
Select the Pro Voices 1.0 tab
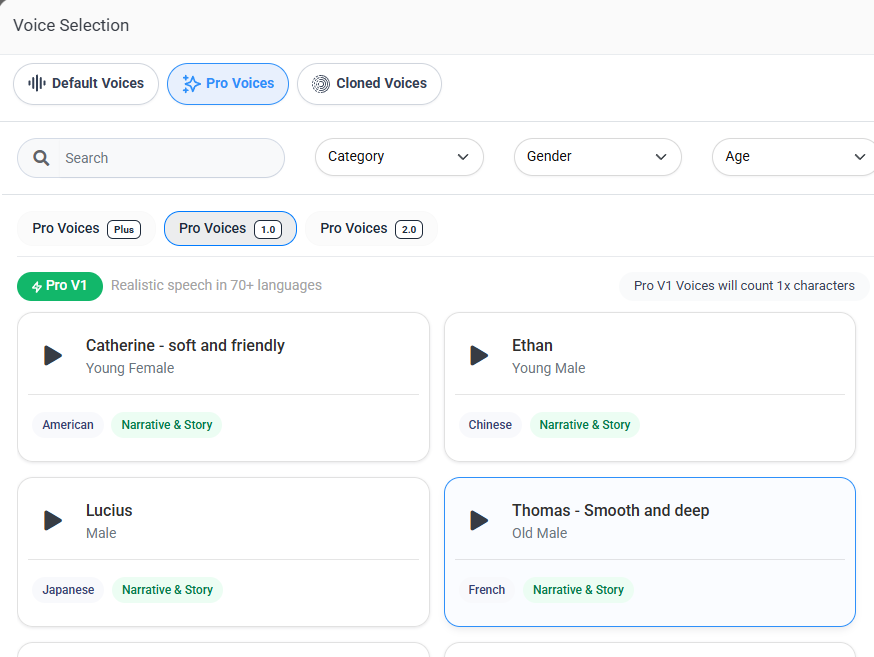(x=230, y=228)
